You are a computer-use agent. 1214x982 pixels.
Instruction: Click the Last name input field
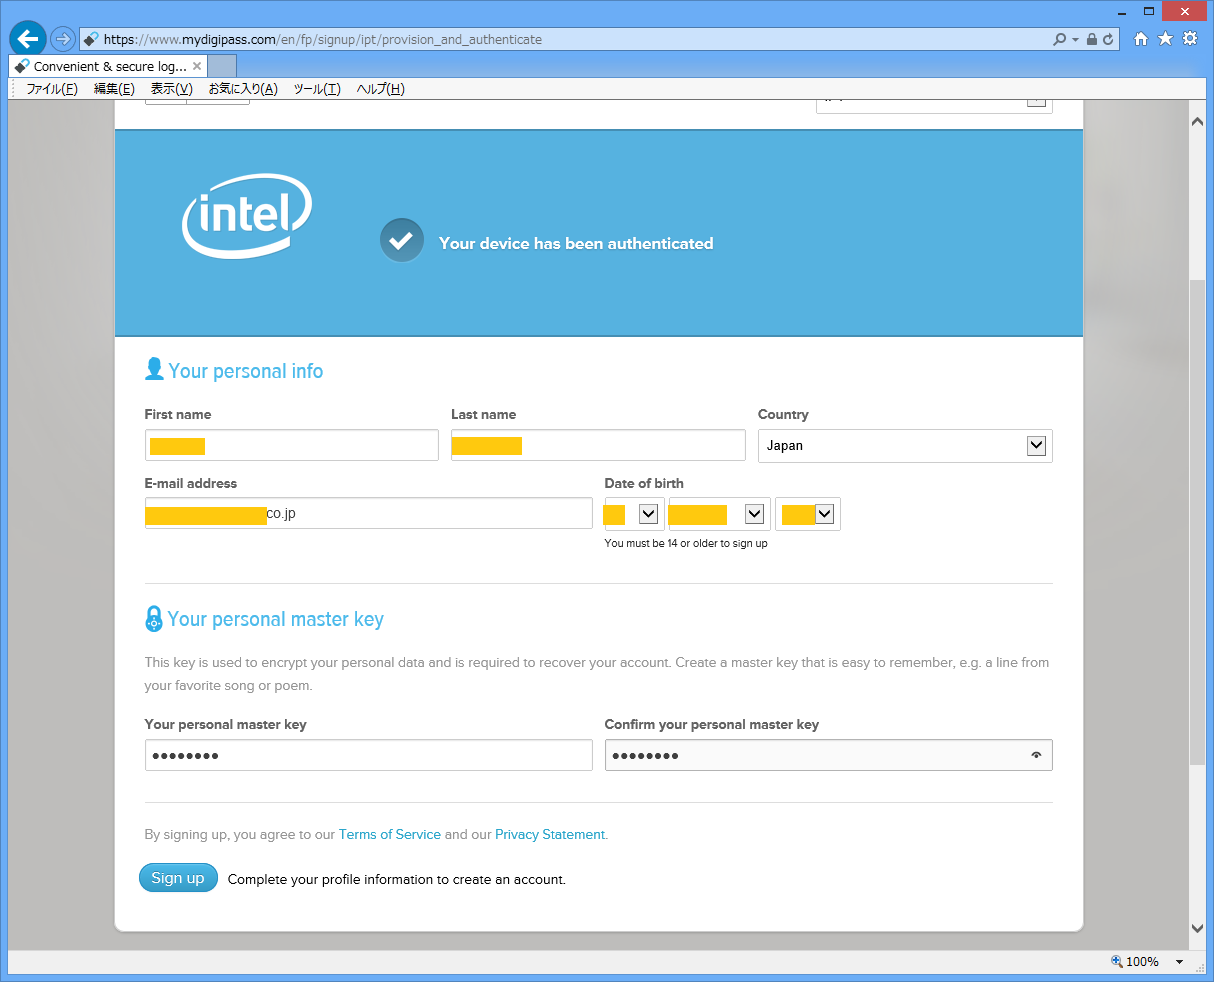(x=598, y=445)
